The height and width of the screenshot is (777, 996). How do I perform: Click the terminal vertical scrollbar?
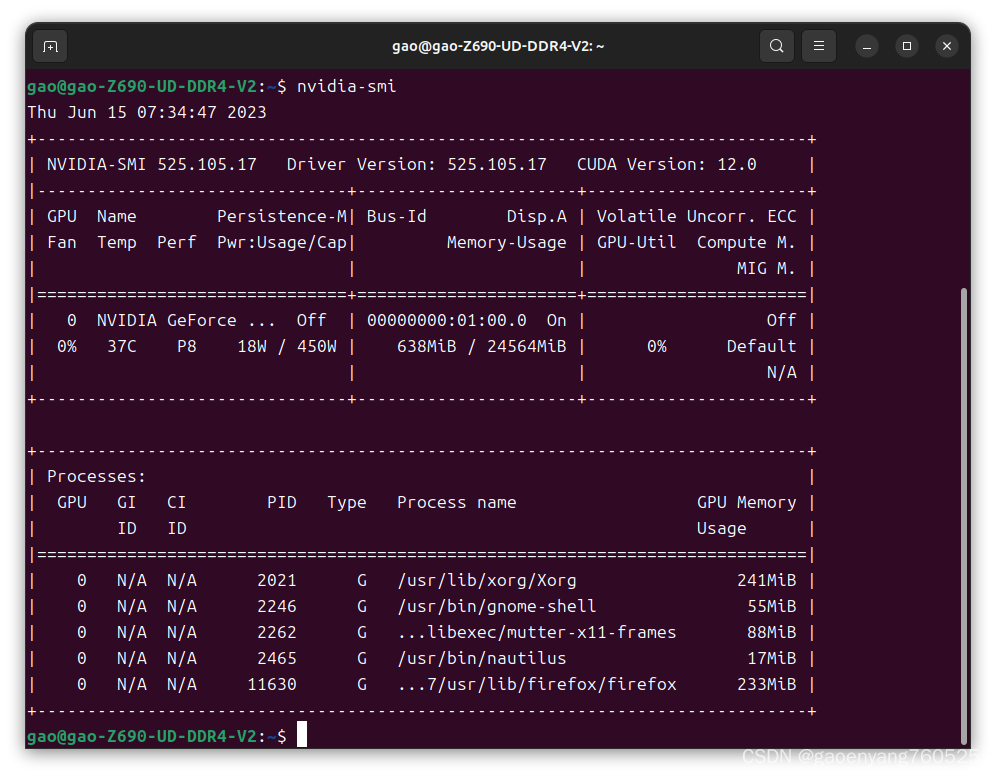964,518
